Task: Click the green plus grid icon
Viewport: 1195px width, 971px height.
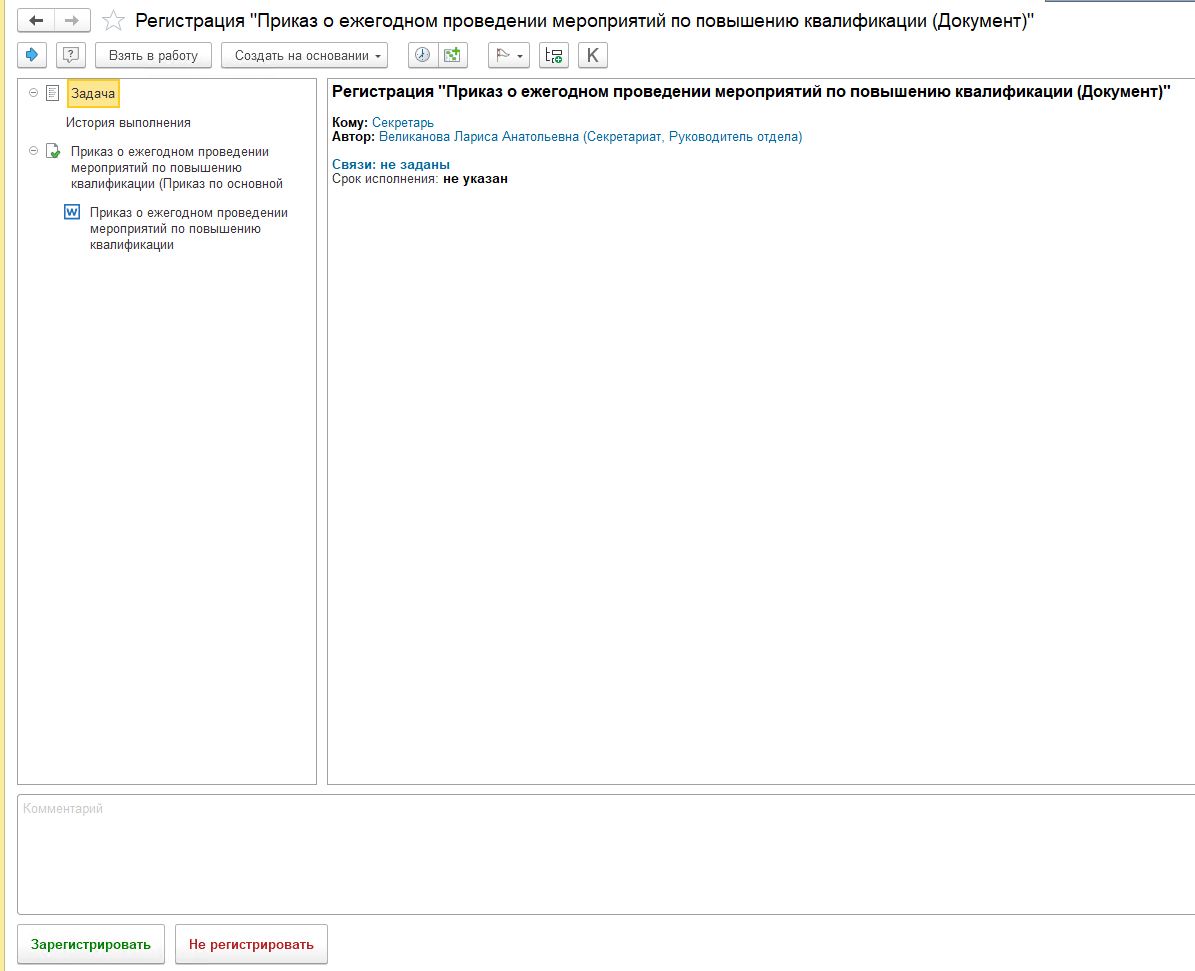Action: [x=453, y=55]
